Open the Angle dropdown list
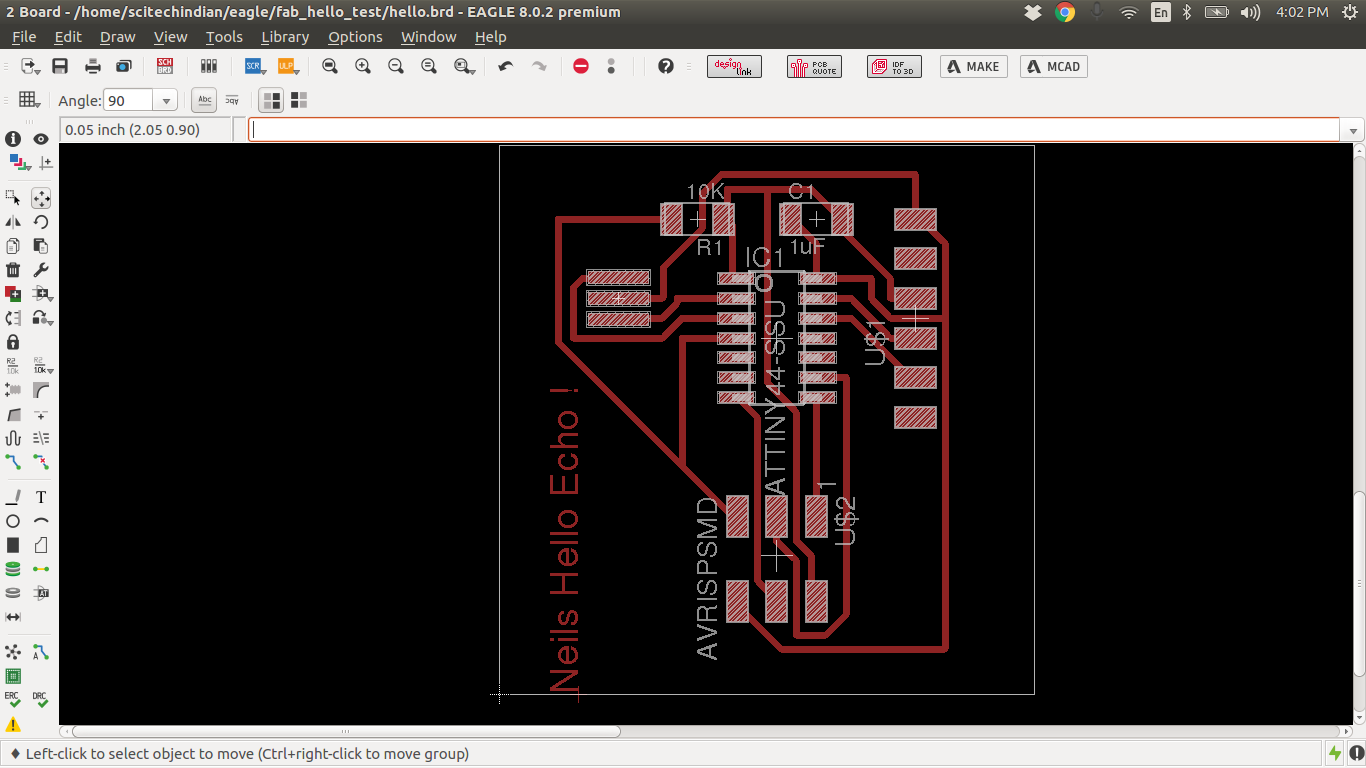This screenshot has width=1366, height=768. (166, 101)
